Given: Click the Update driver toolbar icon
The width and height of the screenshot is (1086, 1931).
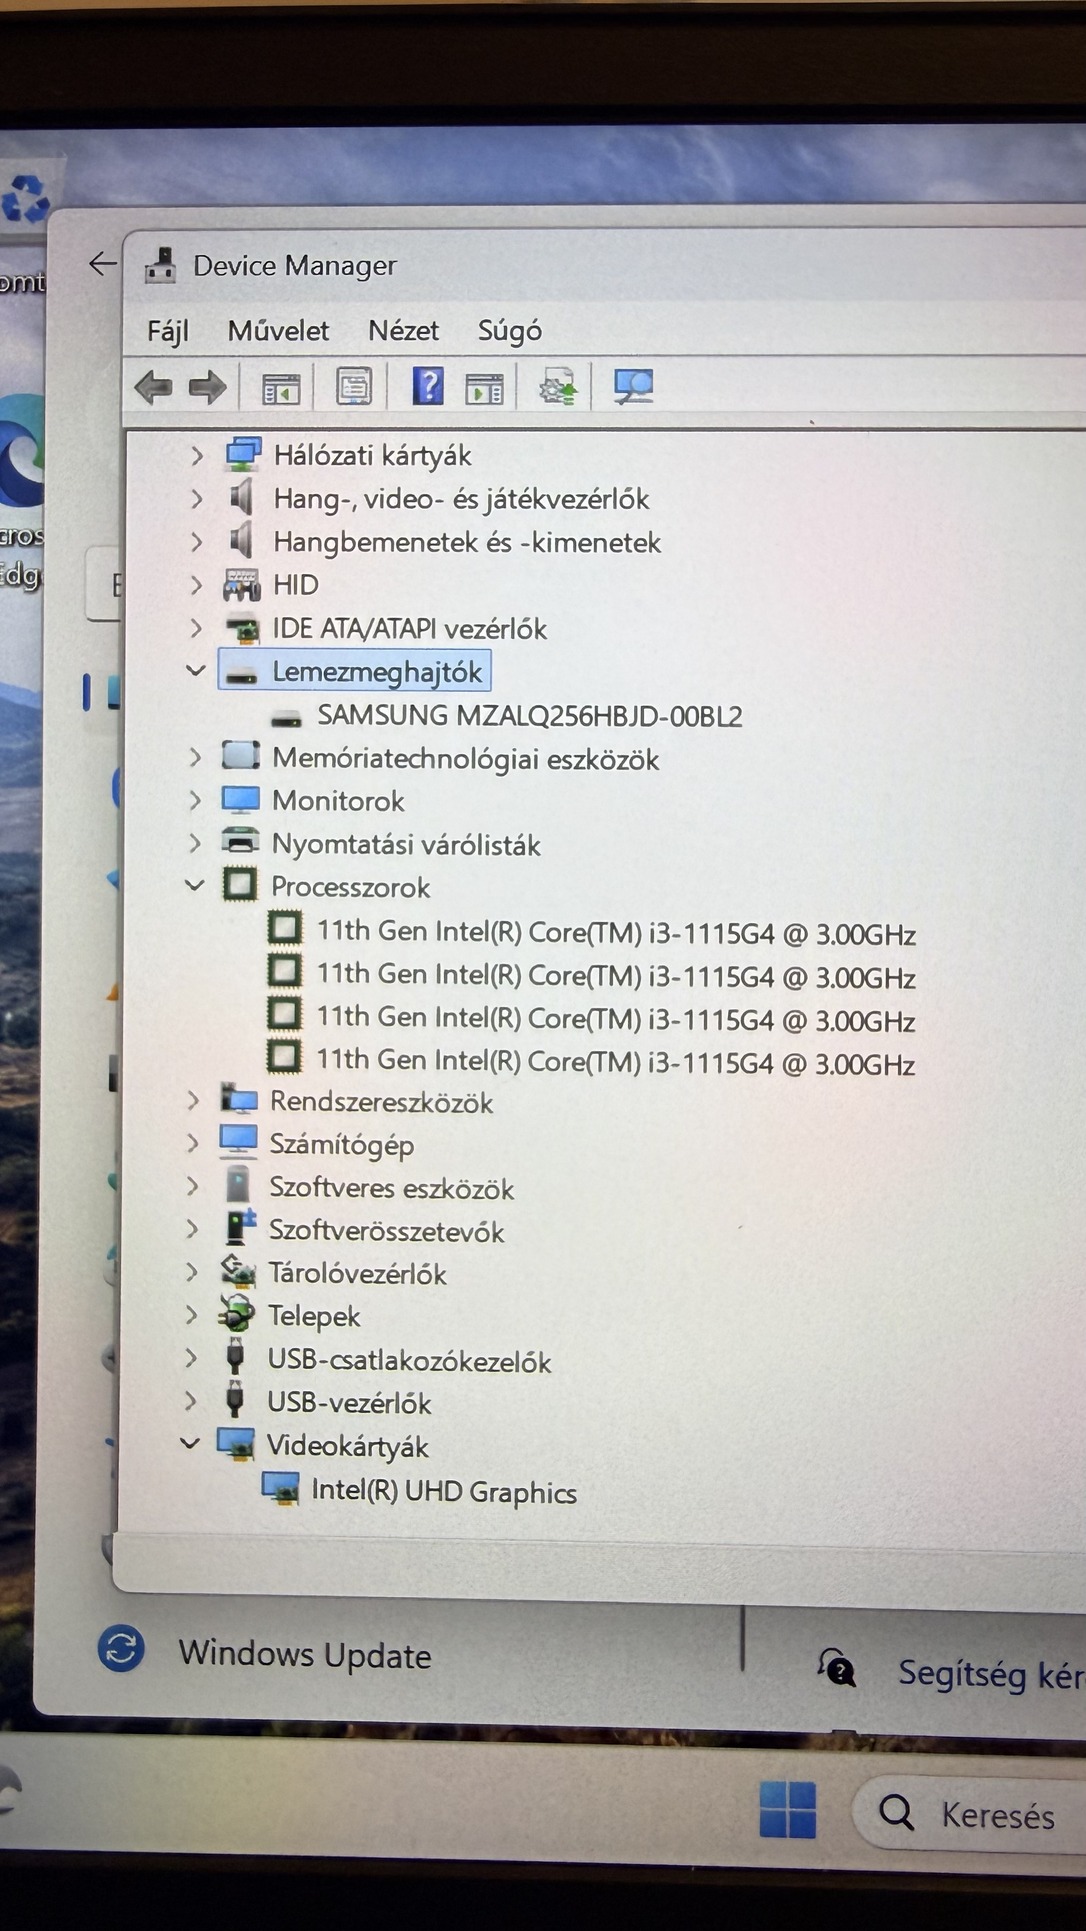Looking at the screenshot, I should pyautogui.click(x=558, y=387).
